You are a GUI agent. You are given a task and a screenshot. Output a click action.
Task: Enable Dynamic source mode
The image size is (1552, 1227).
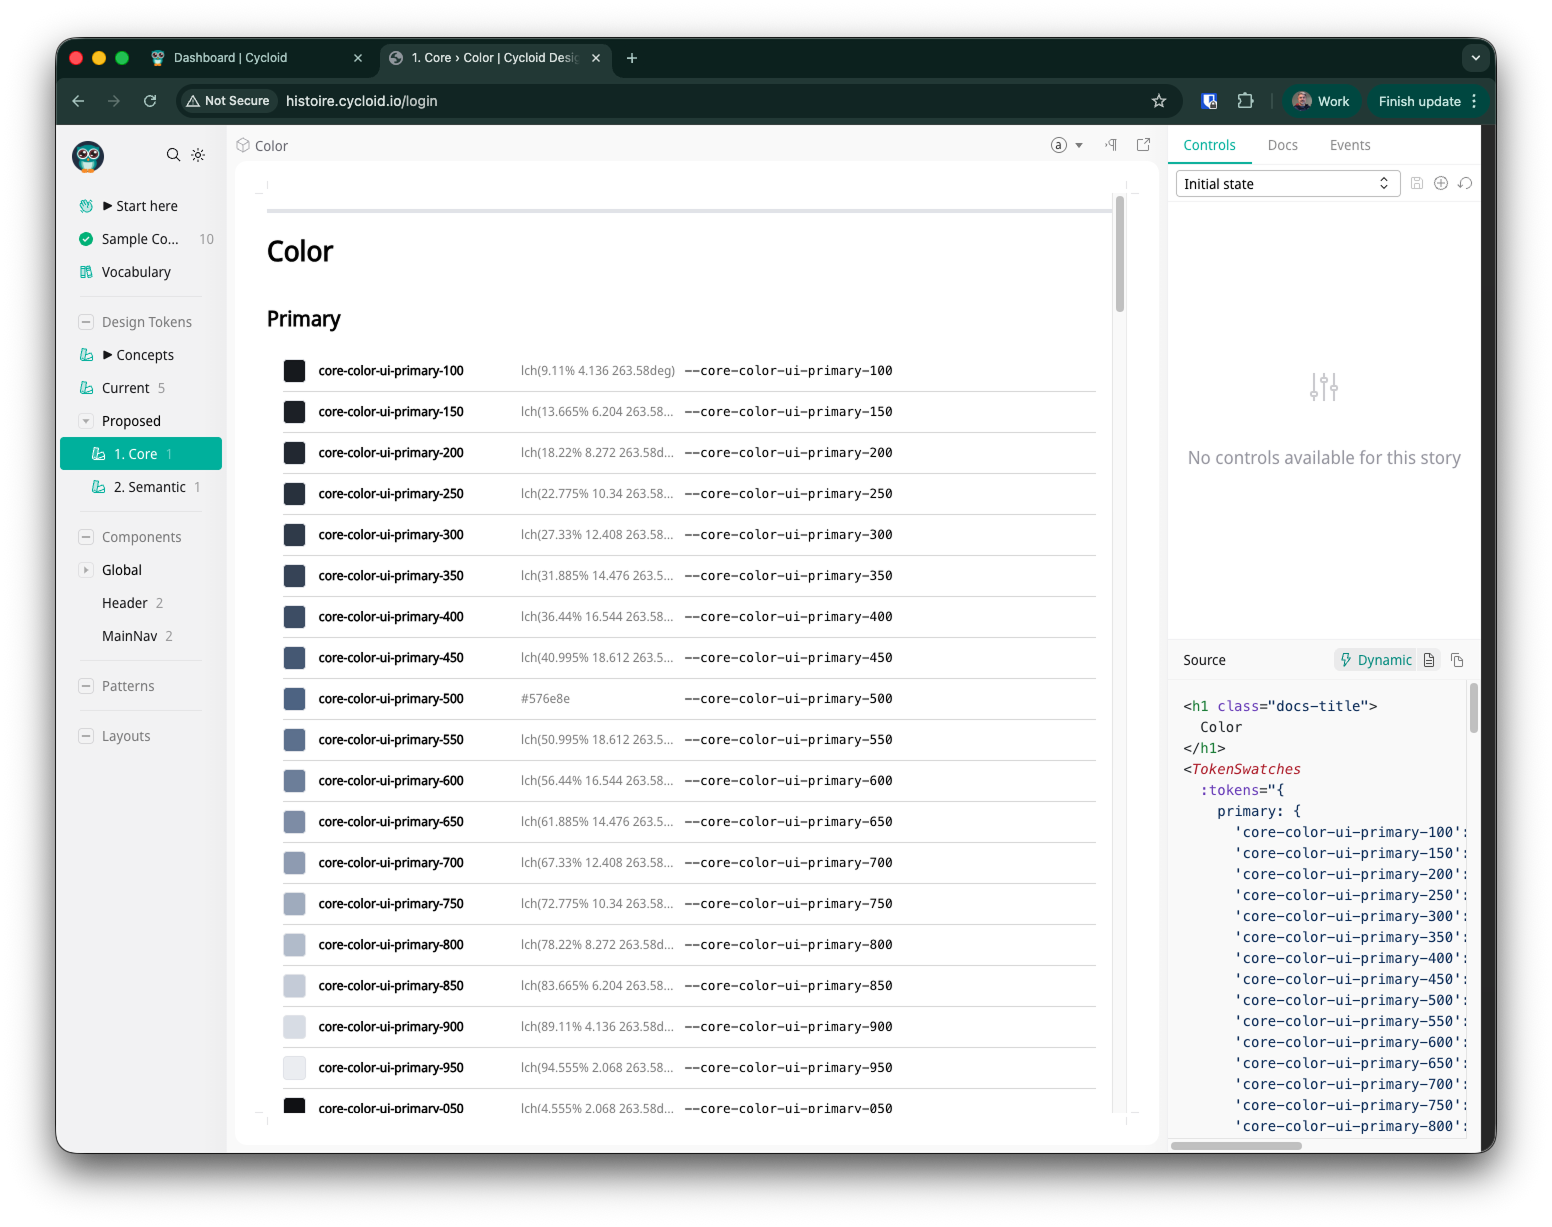tap(1376, 660)
